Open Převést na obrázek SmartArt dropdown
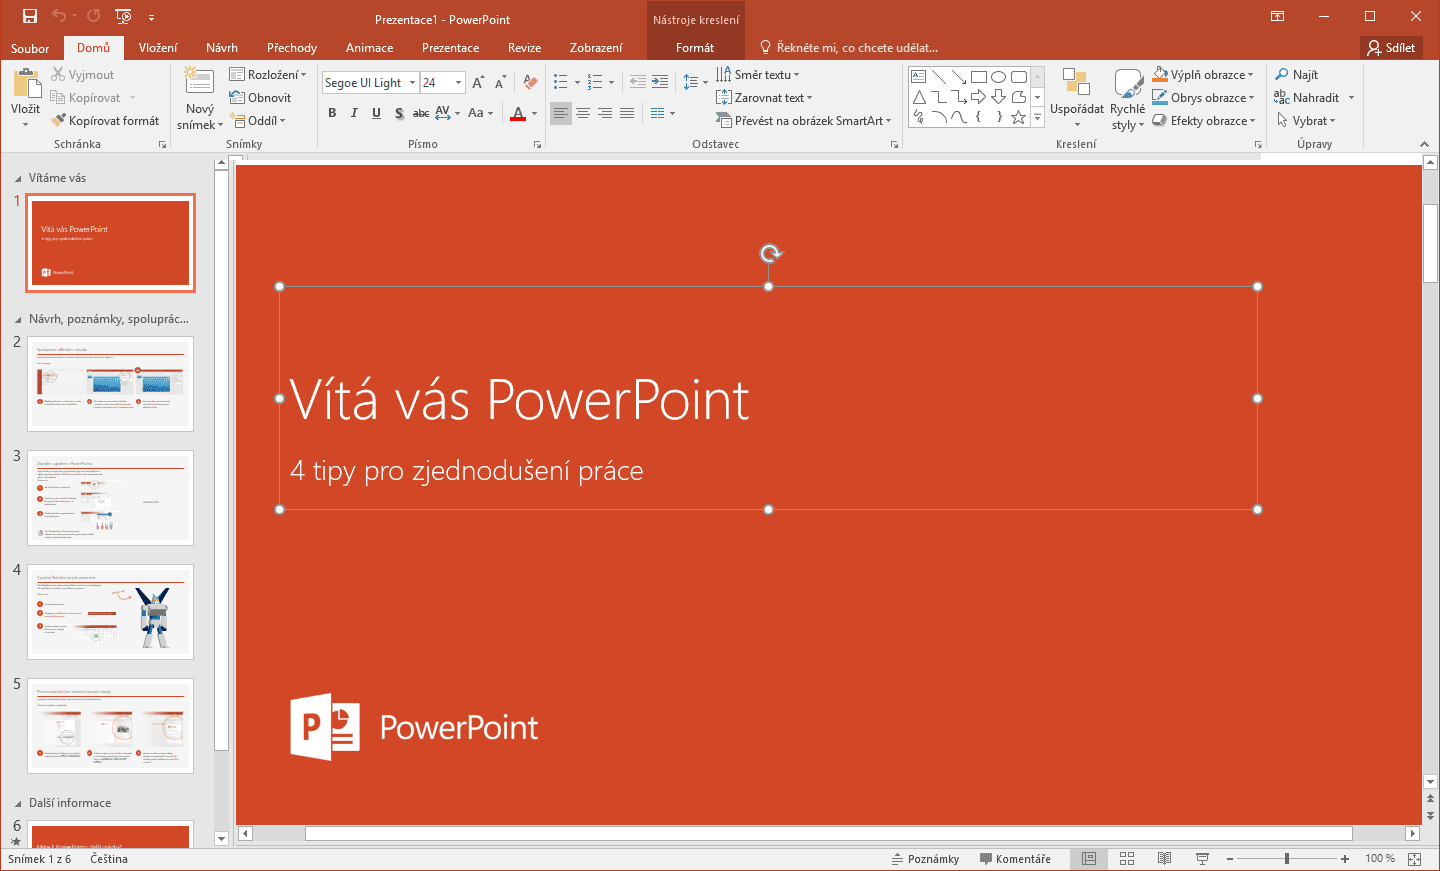The width and height of the screenshot is (1440, 871). (804, 120)
